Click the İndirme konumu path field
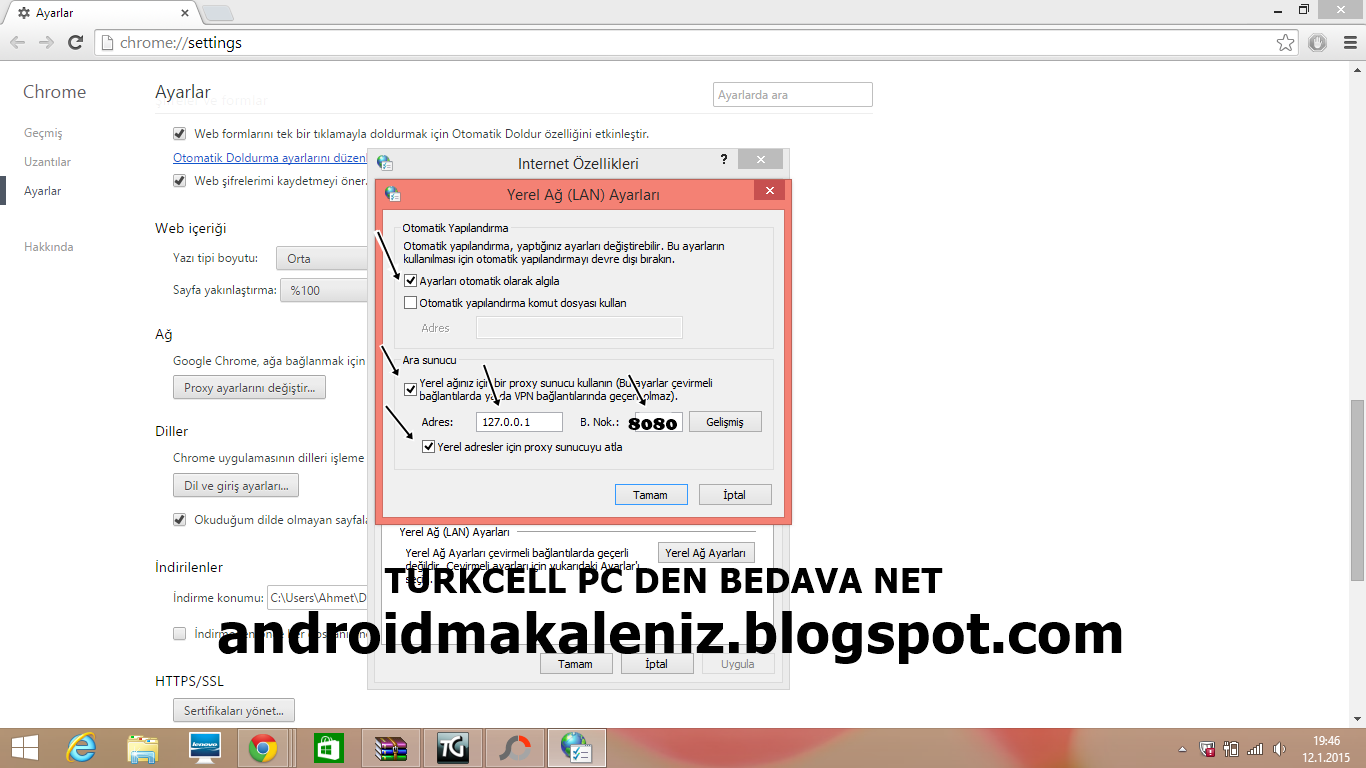 (x=318, y=598)
